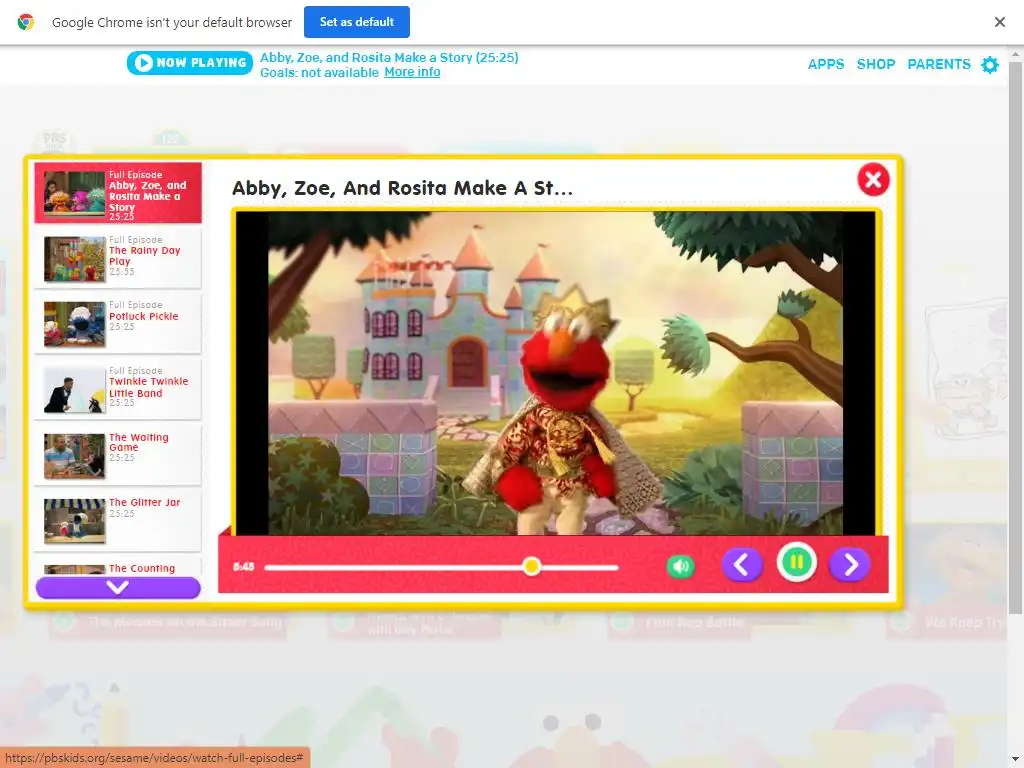Play The Waiting Game video
The width and height of the screenshot is (1024, 768).
[118, 455]
